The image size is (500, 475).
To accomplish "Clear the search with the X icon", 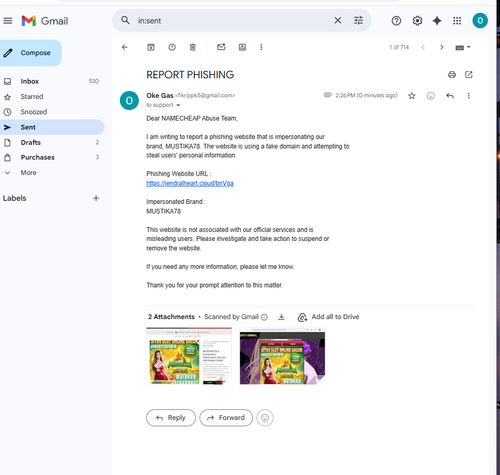I will 338,21.
